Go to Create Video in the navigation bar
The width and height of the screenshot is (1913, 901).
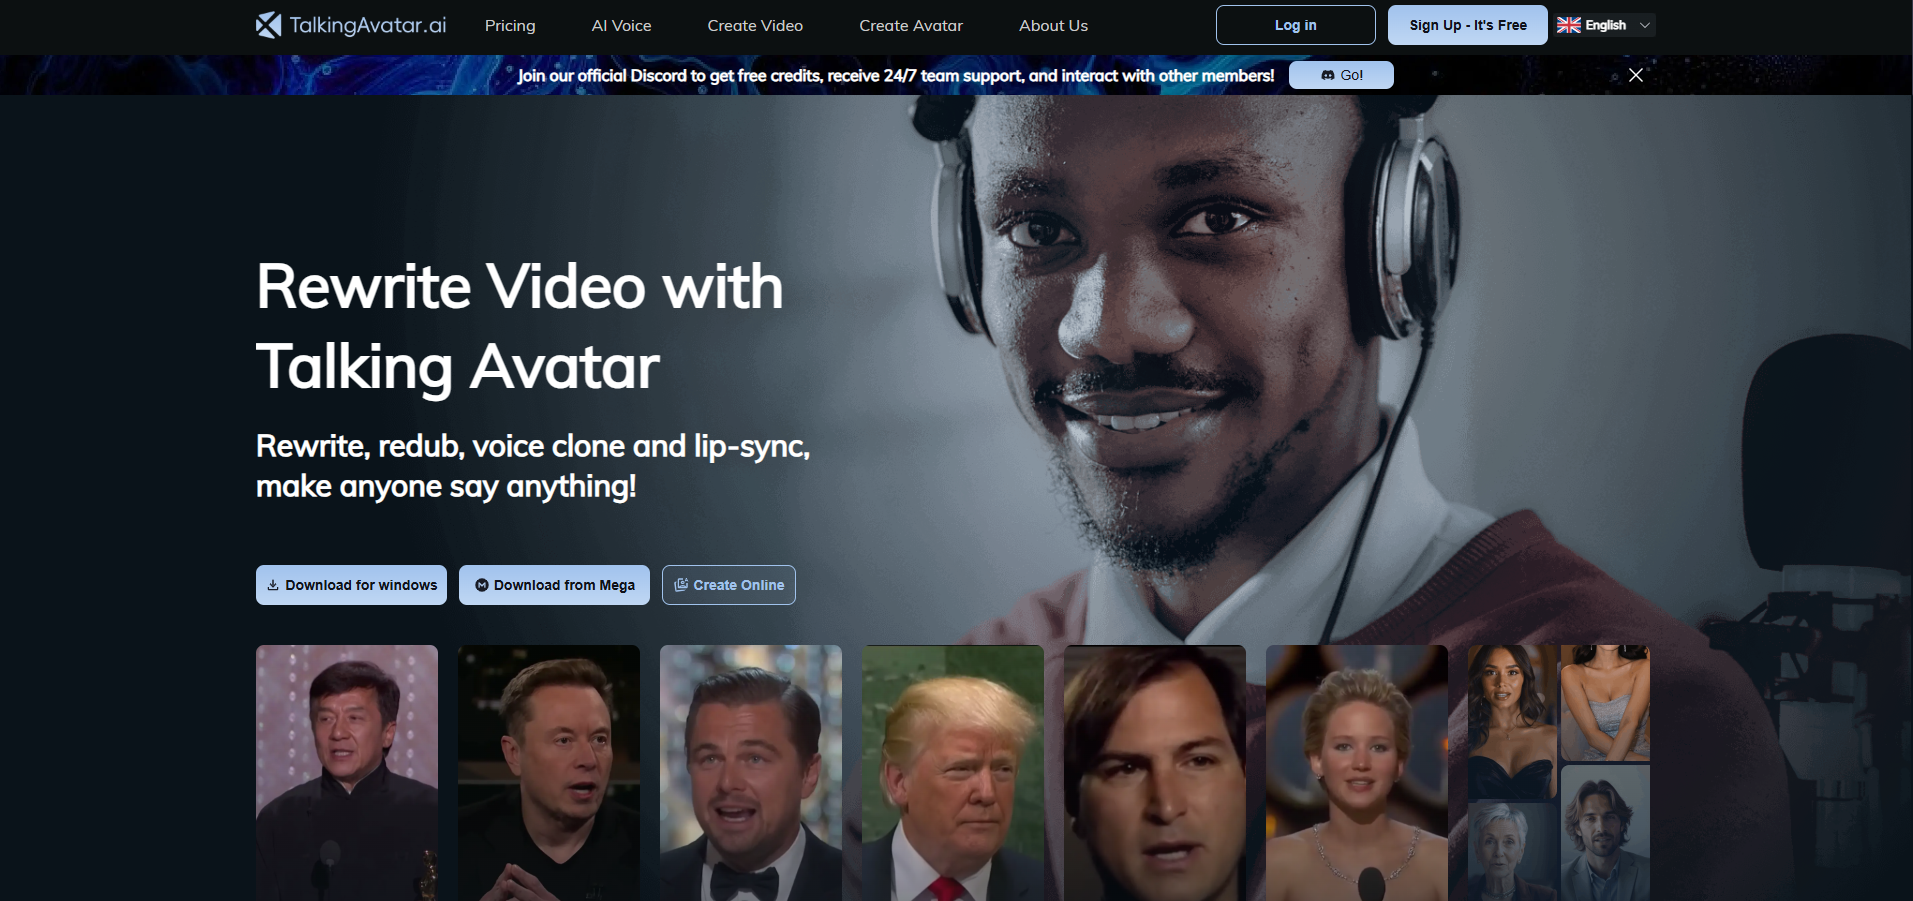click(755, 26)
